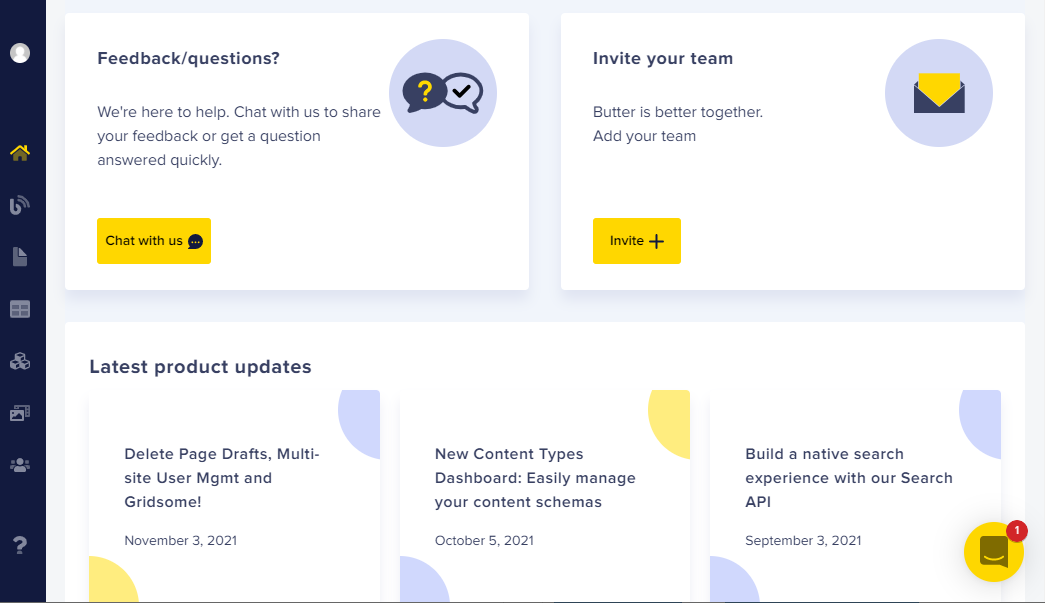Screen dimensions: 1045x603
Task: Open the chat widget launcher
Action: [x=993, y=552]
